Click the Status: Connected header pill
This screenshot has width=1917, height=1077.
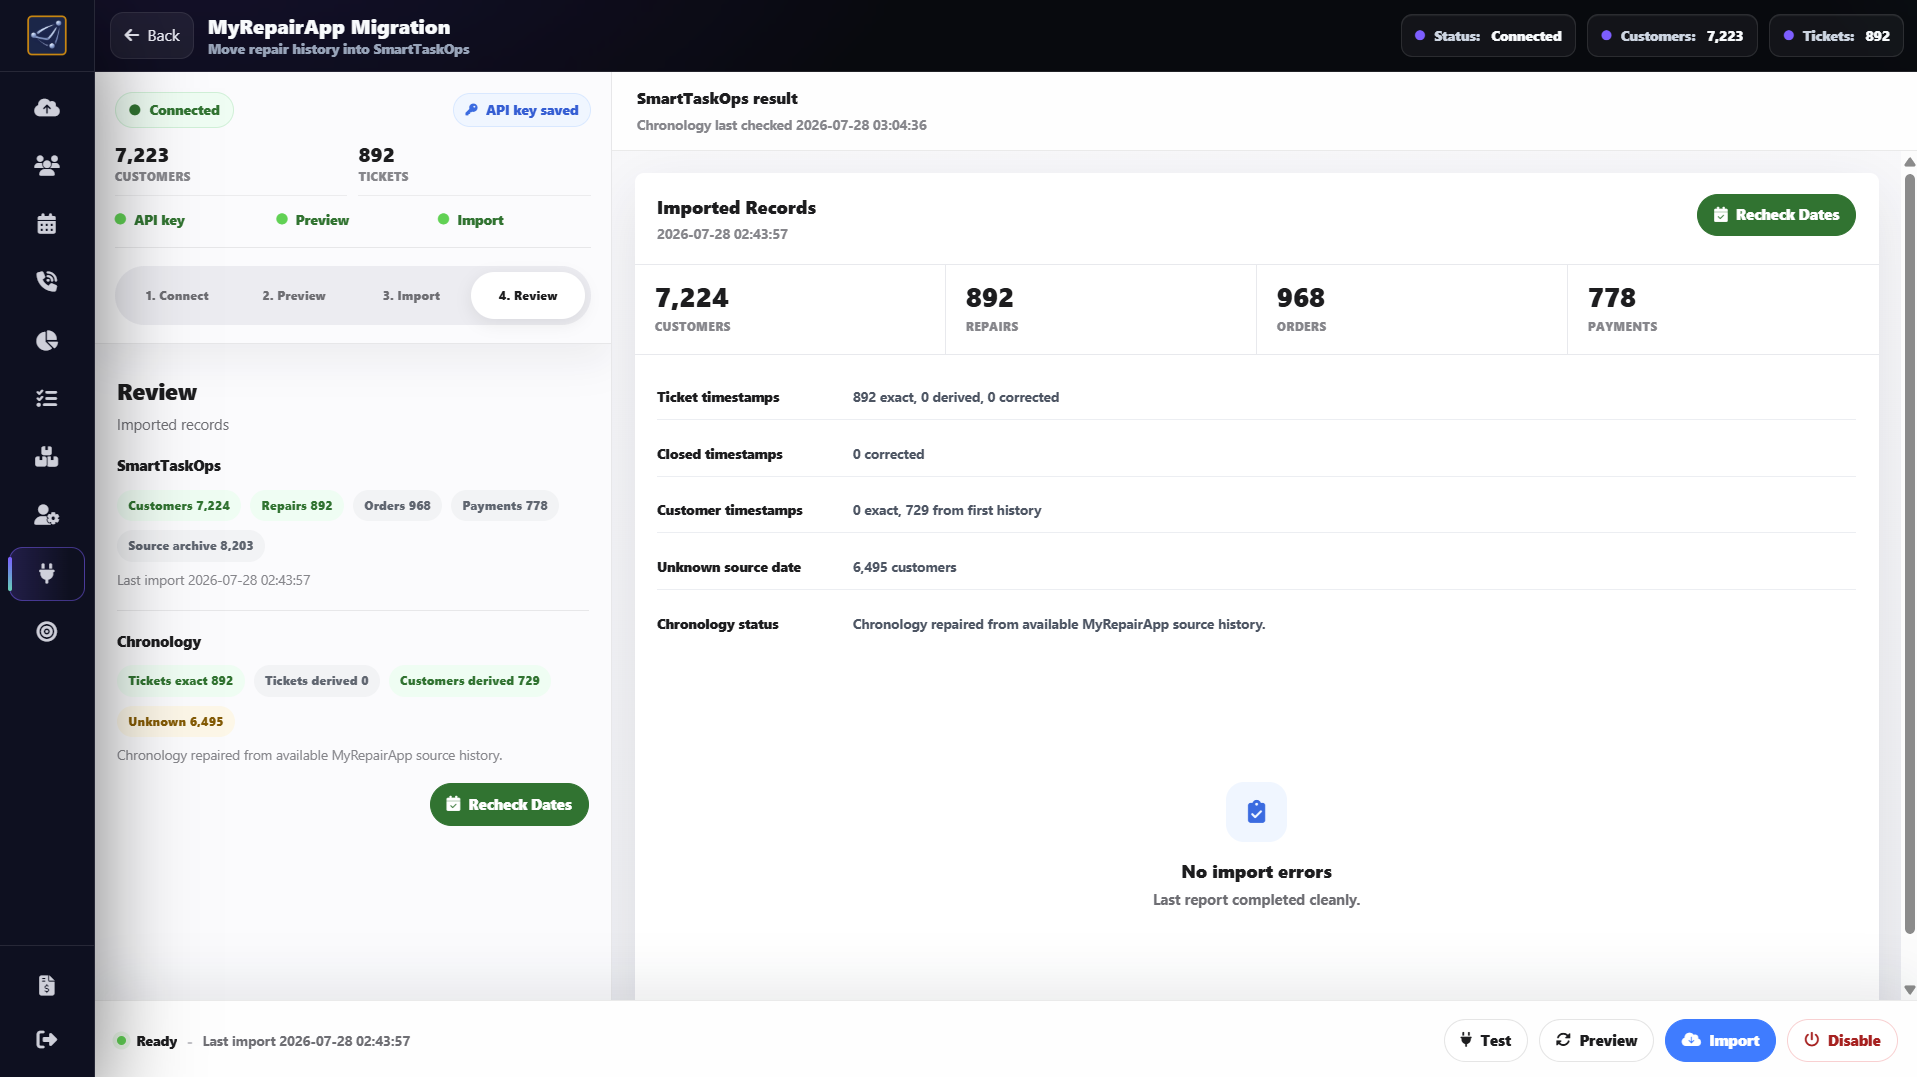(1488, 36)
